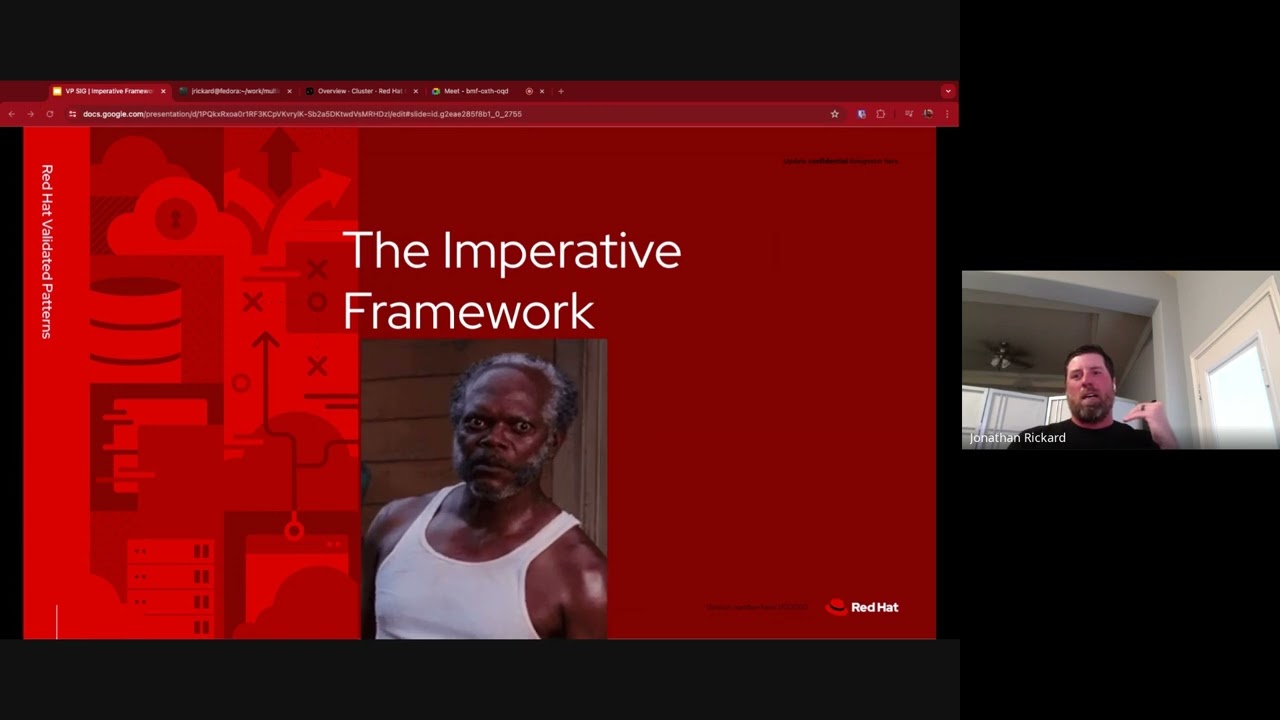Expand the tab search dropdown

[x=947, y=91]
